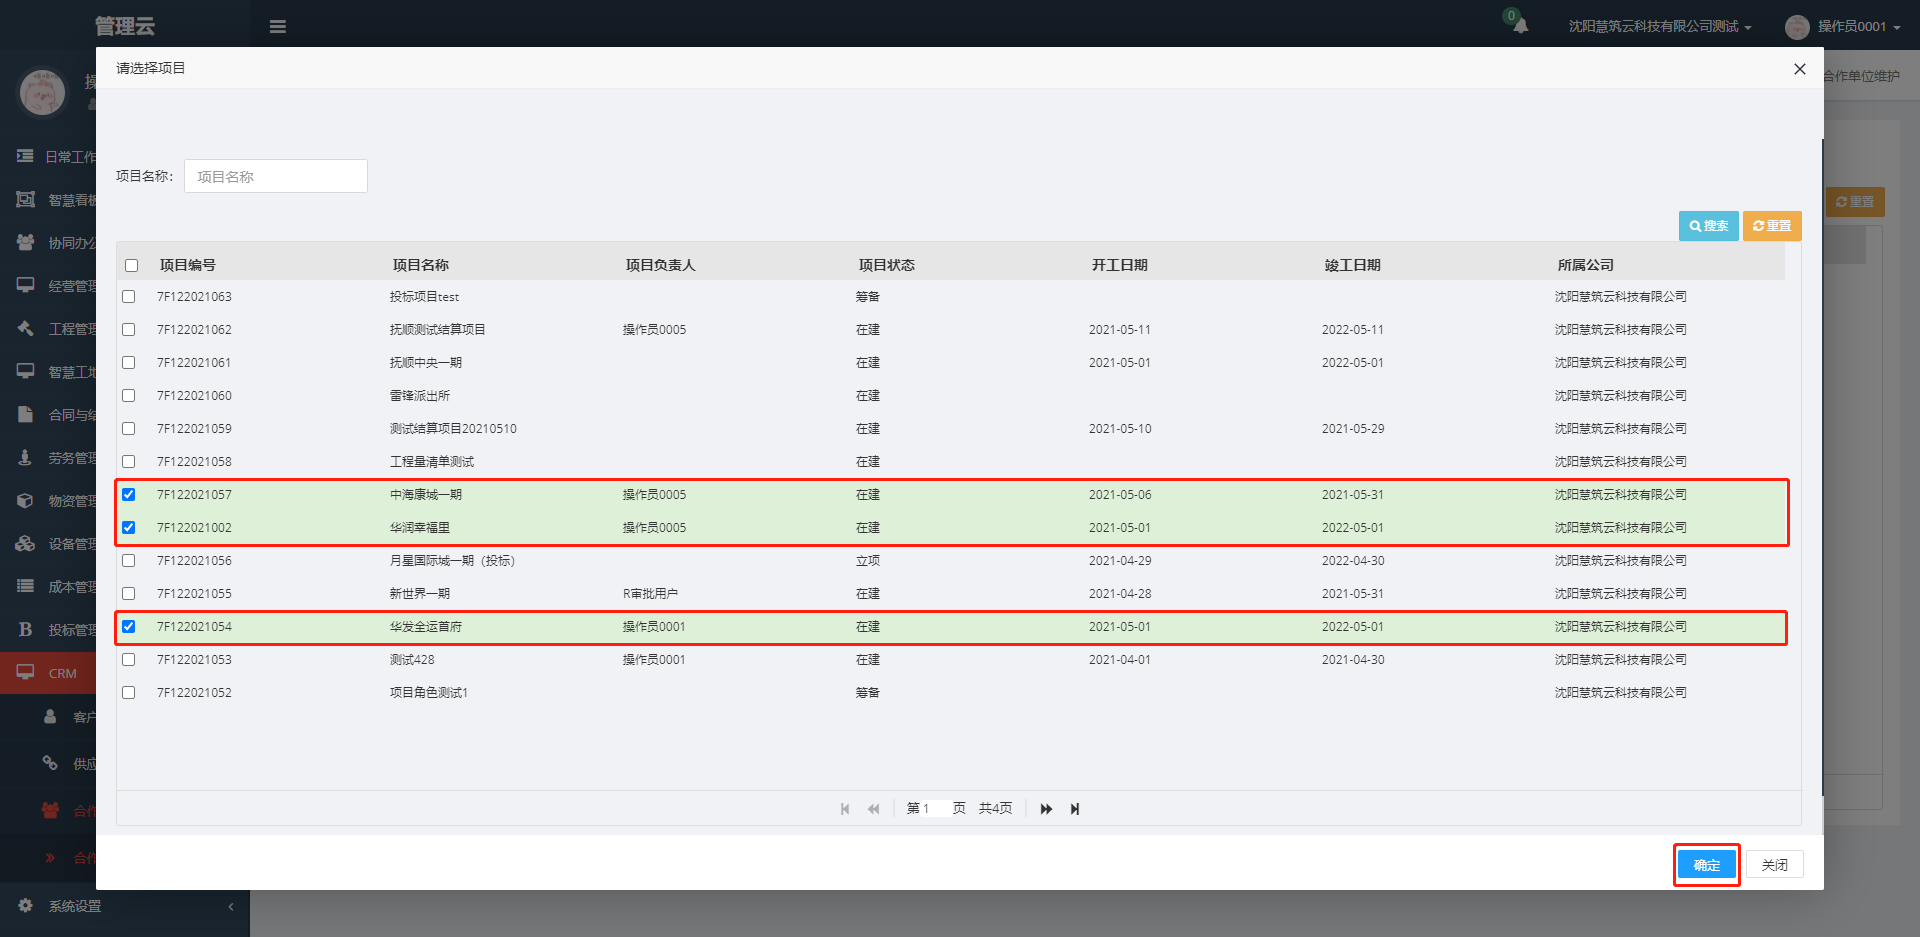Focus the 项目名称 search input field
This screenshot has width=1920, height=937.
point(276,176)
